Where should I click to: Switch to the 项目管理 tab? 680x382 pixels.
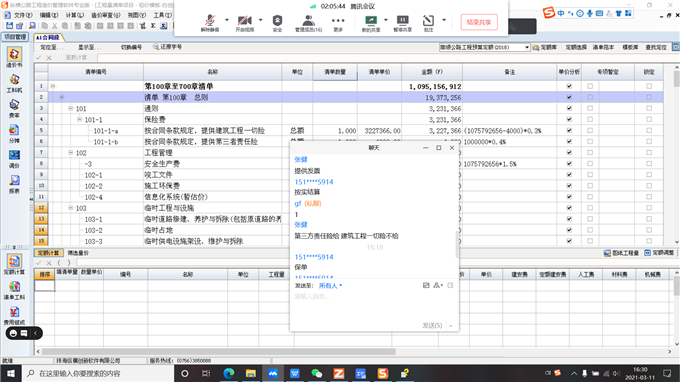click(15, 37)
